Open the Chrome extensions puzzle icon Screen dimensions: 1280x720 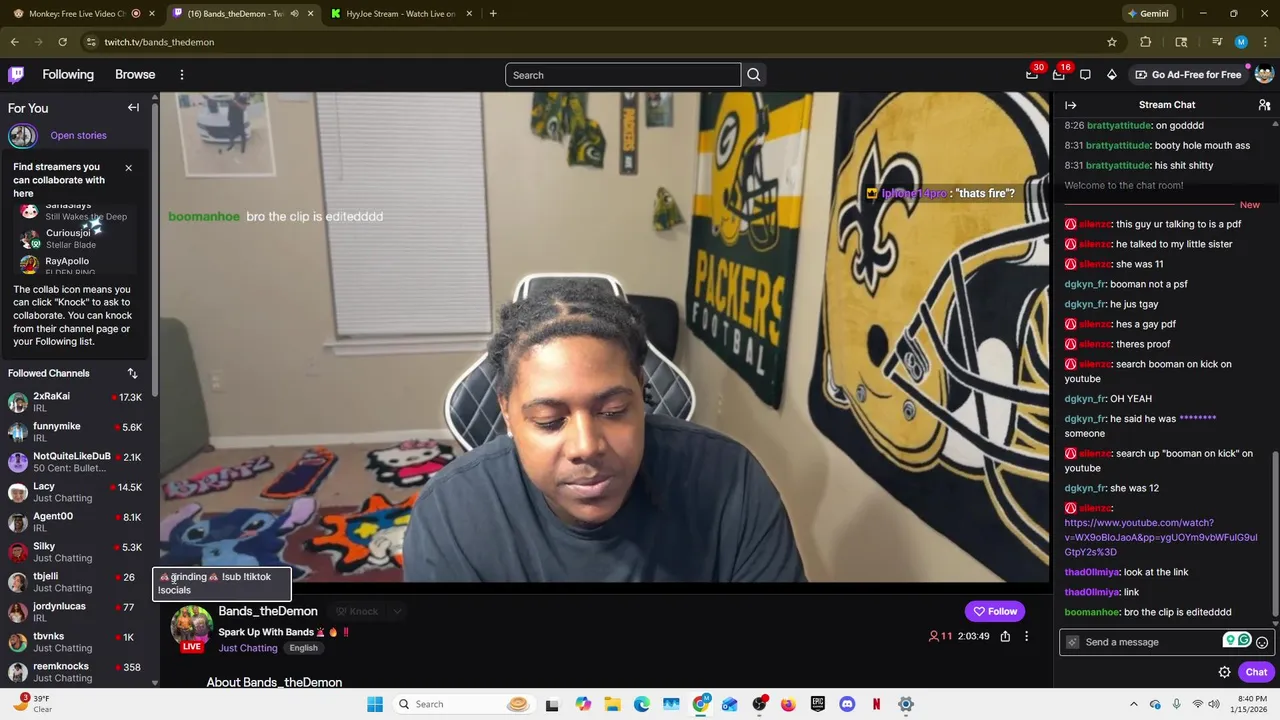click(1146, 42)
